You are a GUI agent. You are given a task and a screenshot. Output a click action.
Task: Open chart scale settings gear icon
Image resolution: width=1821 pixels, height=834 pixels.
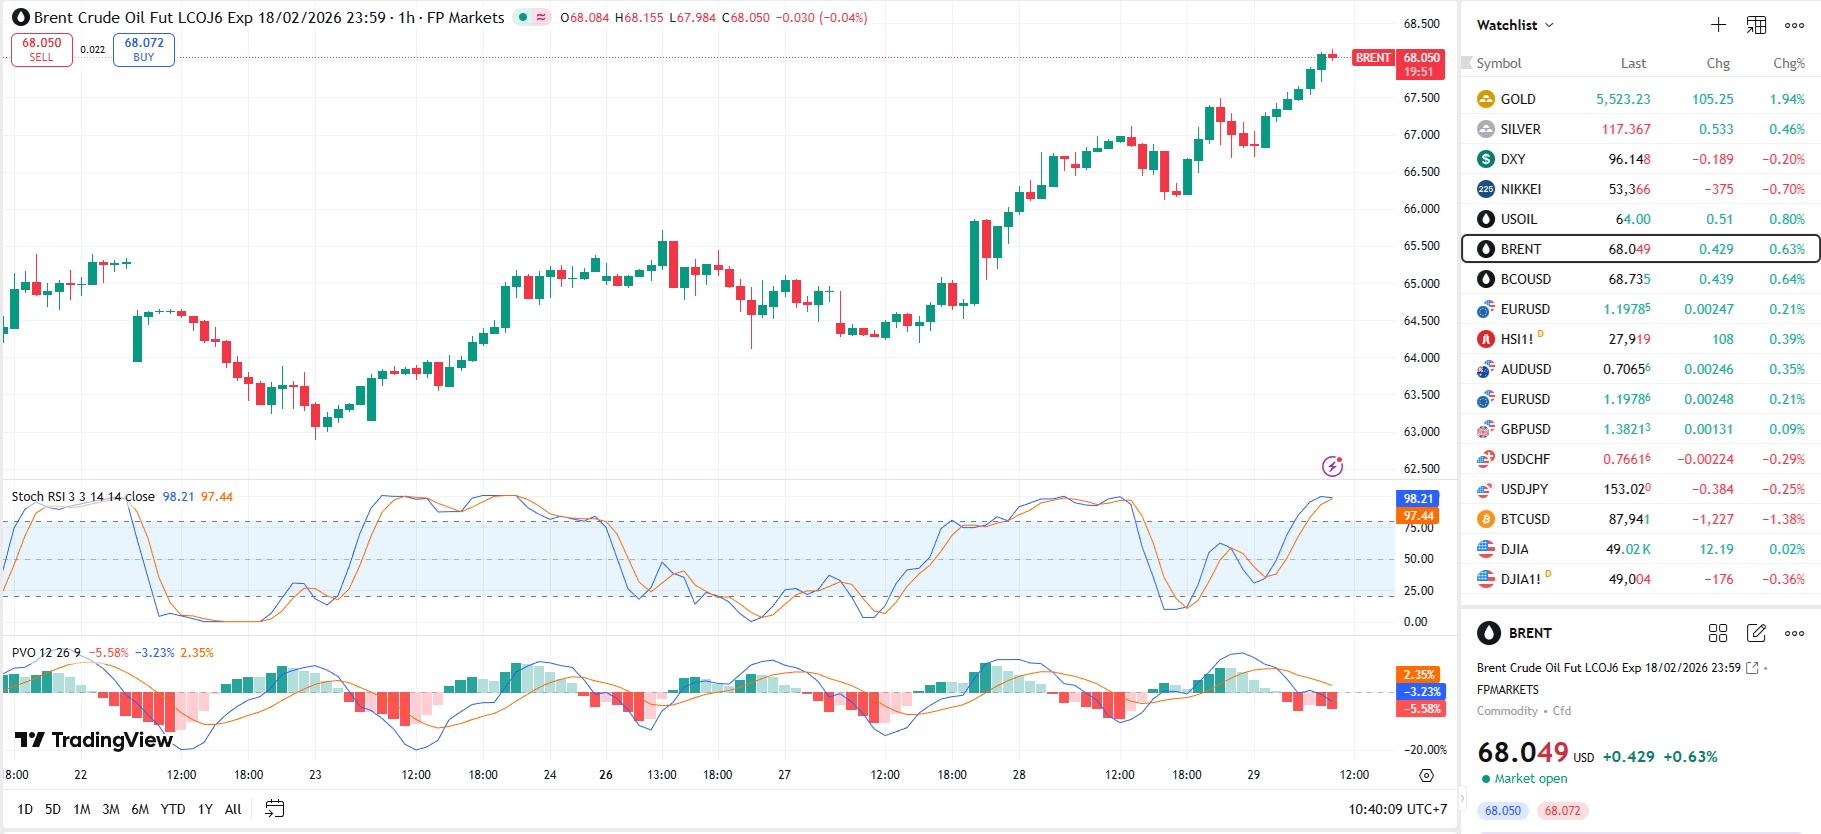click(x=1426, y=775)
